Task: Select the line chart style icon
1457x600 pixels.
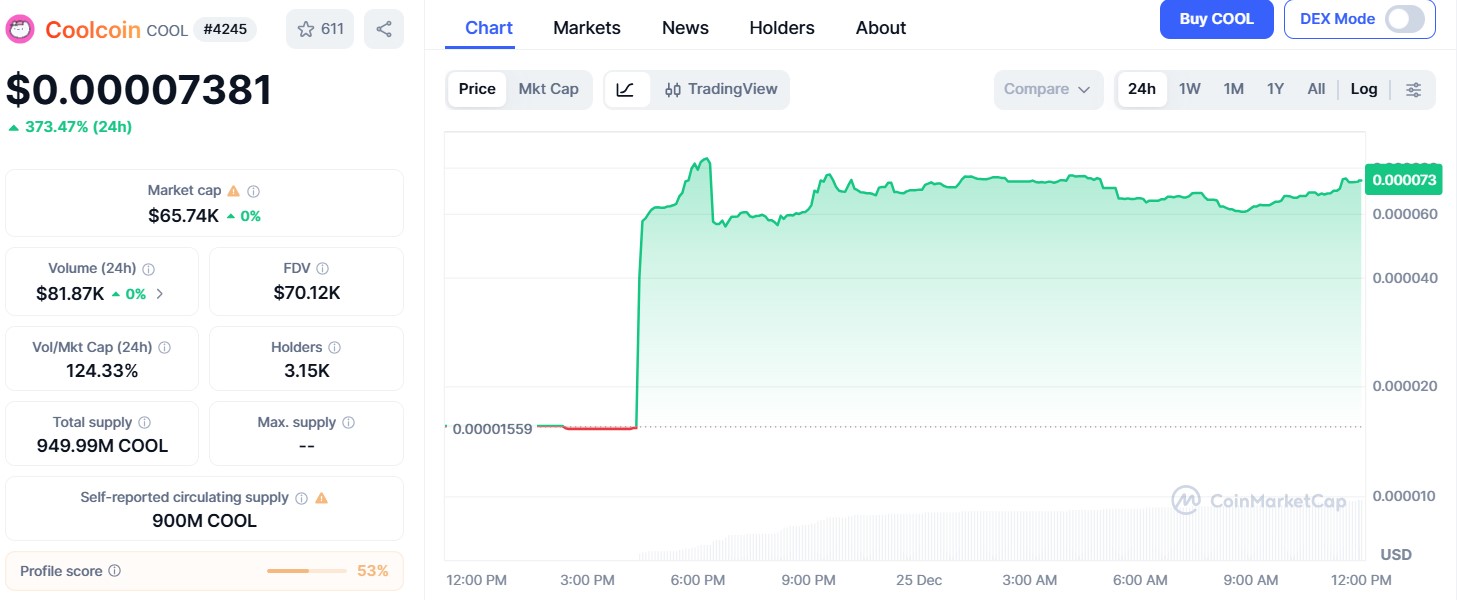Action: point(627,89)
